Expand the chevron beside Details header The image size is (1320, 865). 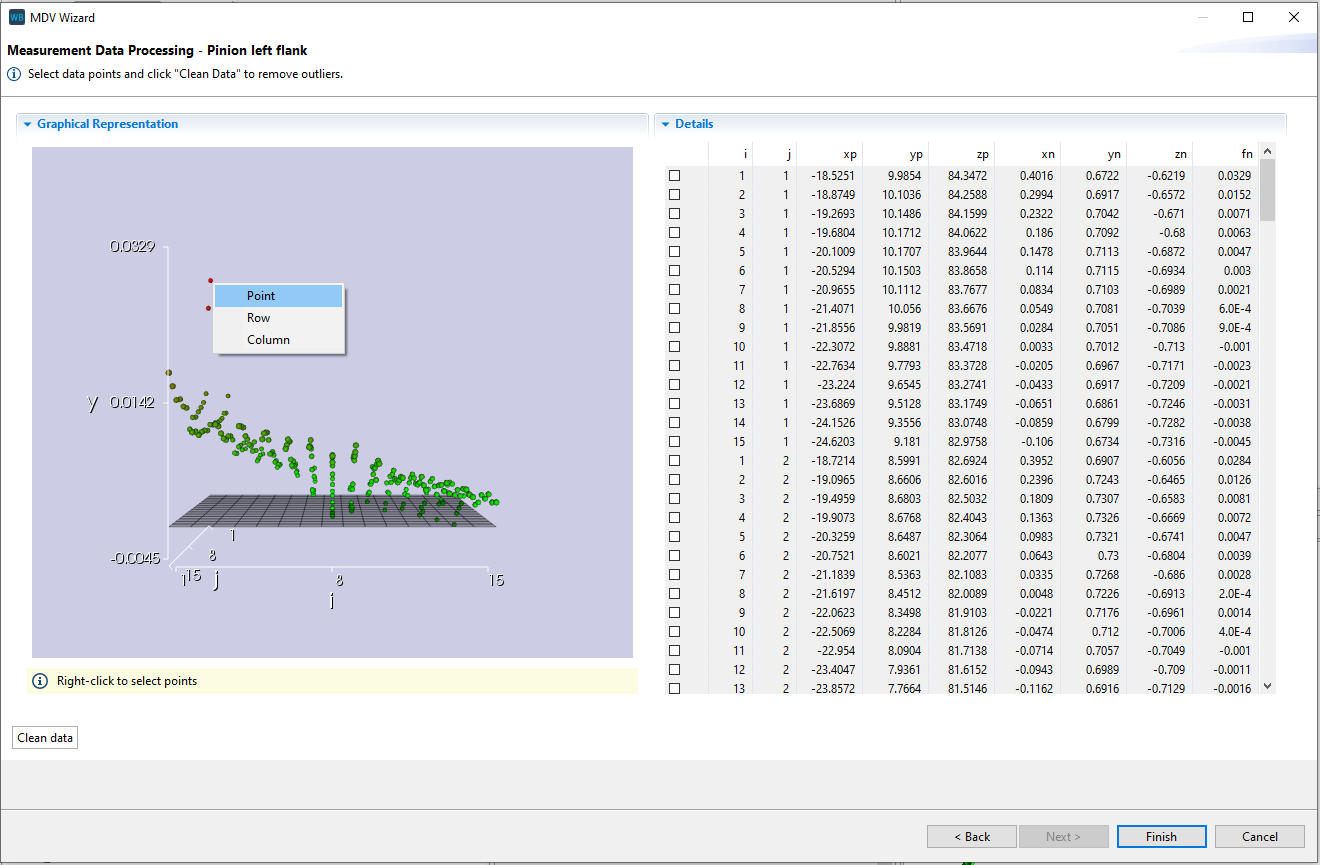pyautogui.click(x=665, y=123)
